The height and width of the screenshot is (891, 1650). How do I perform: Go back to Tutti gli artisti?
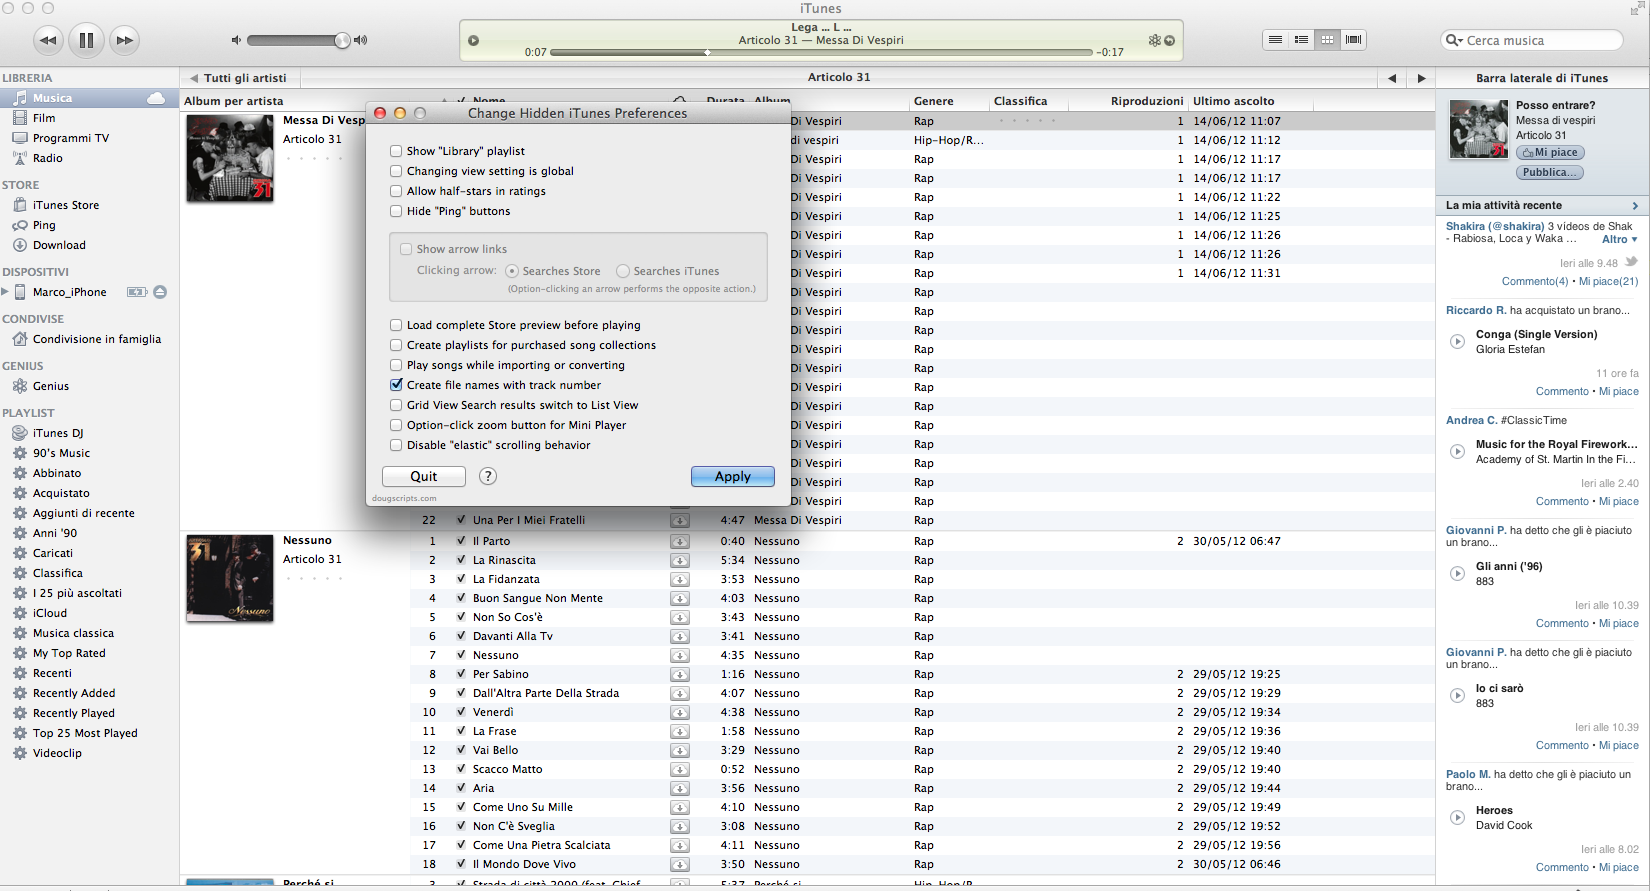[x=240, y=78]
